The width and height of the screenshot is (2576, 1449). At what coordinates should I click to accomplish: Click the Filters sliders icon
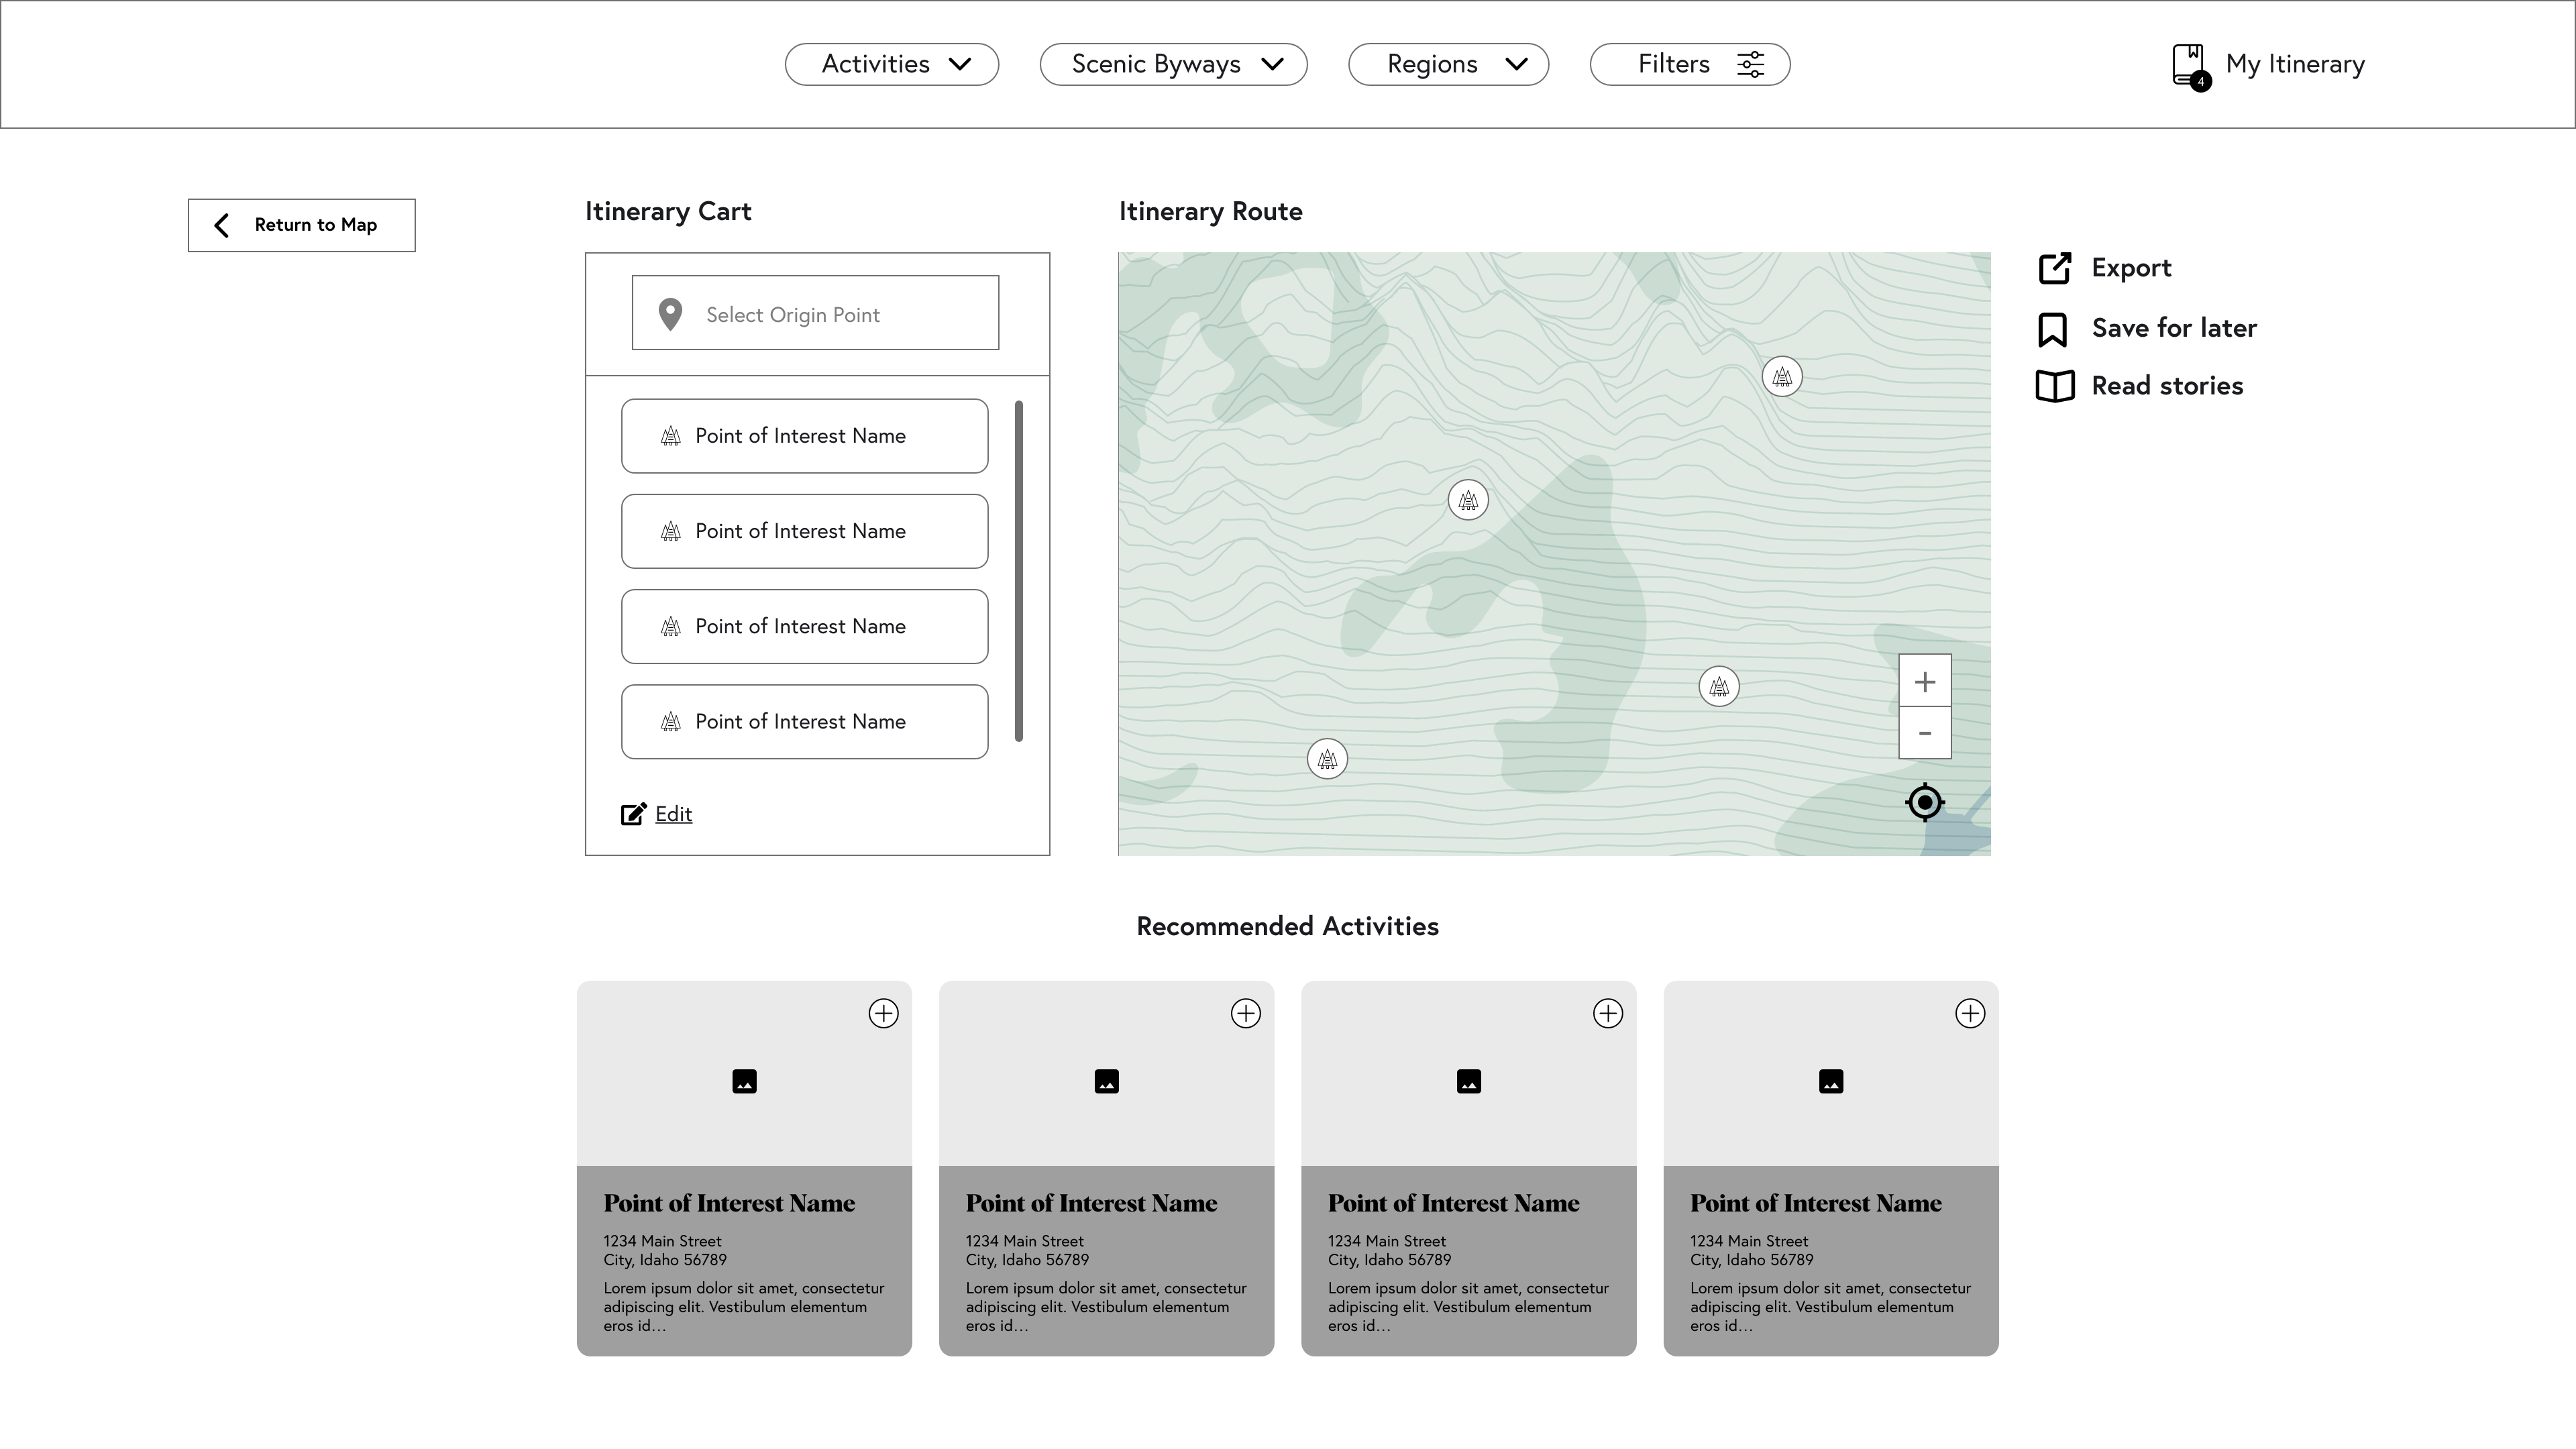[x=1750, y=64]
